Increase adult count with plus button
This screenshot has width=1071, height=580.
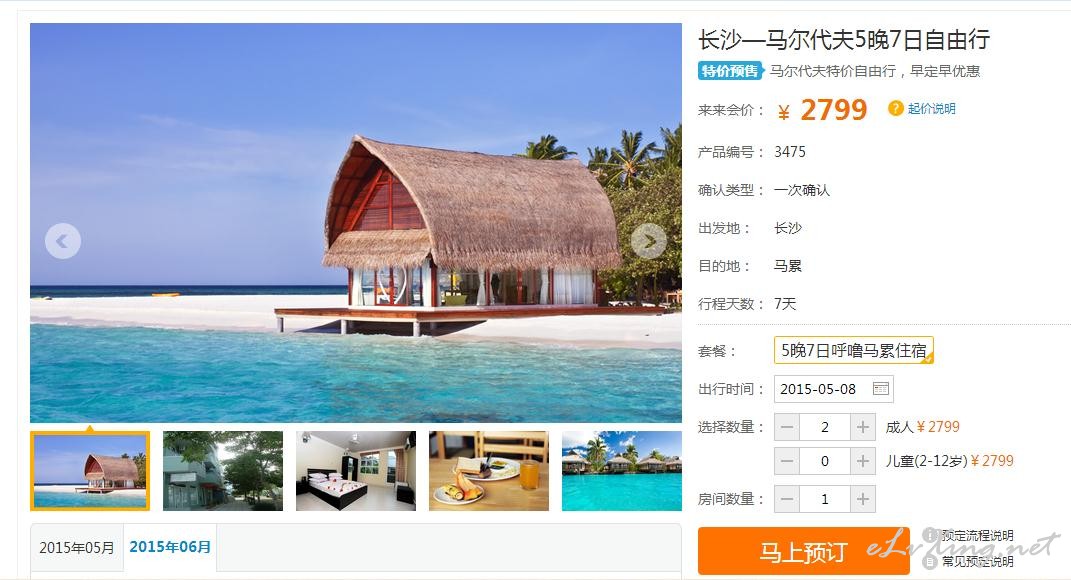point(863,427)
